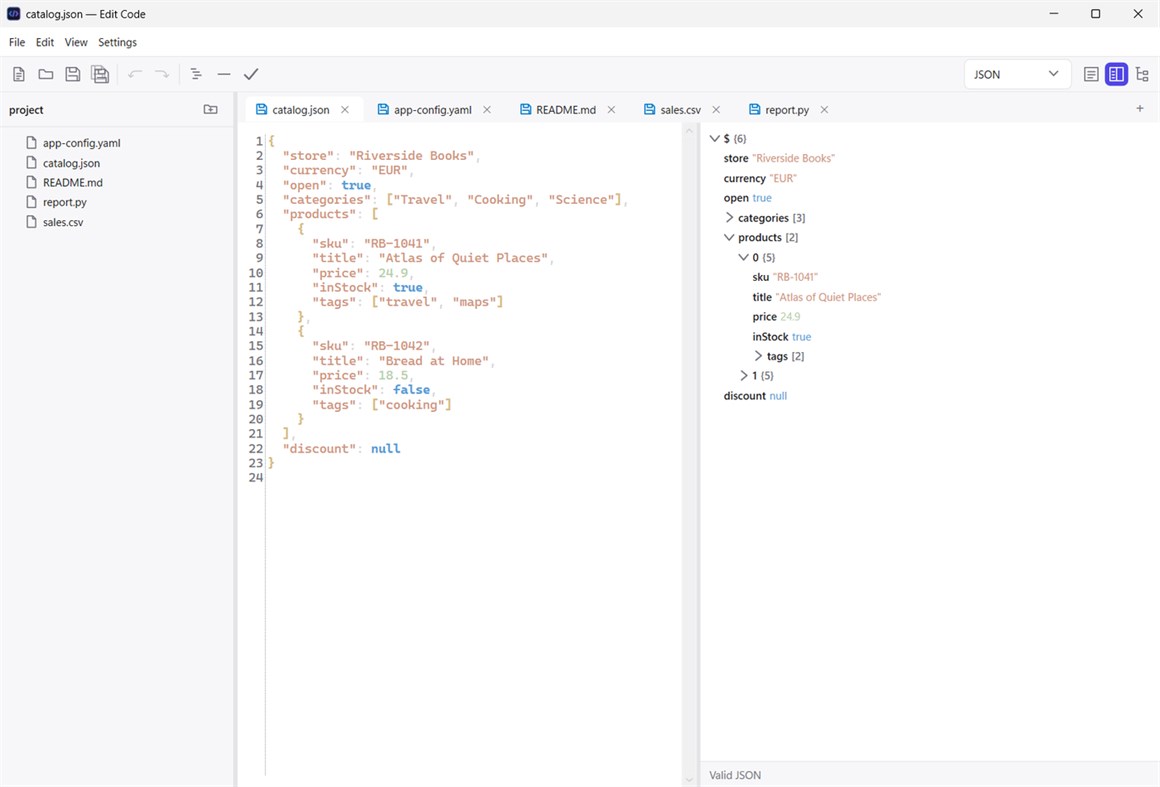Click the Save All toolbar icon
Image resolution: width=1160 pixels, height=787 pixels.
(x=100, y=74)
